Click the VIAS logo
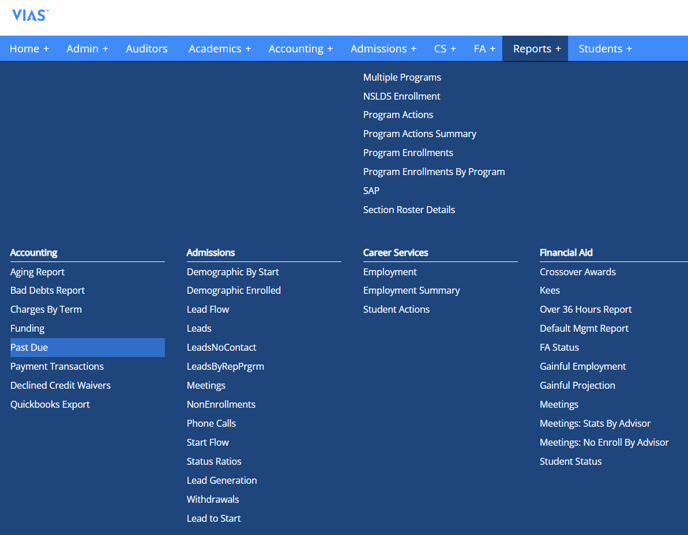 tap(29, 15)
